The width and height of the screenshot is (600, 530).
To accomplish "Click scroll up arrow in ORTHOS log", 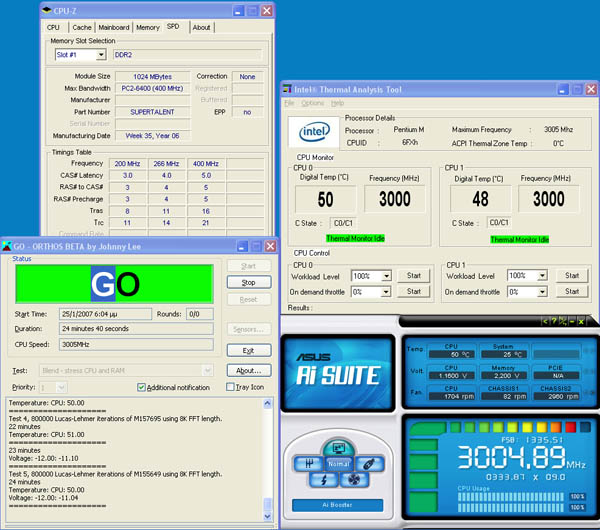I will point(267,403).
